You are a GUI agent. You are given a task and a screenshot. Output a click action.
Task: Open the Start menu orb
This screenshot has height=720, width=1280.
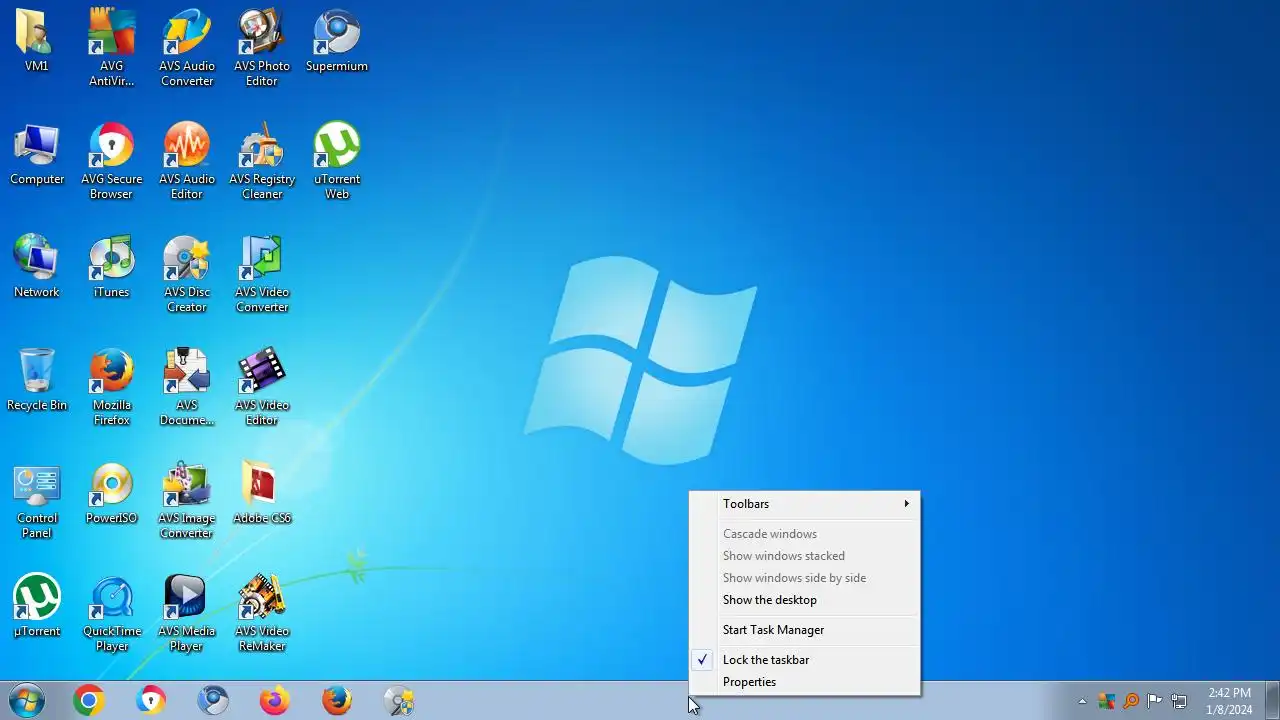coord(26,701)
